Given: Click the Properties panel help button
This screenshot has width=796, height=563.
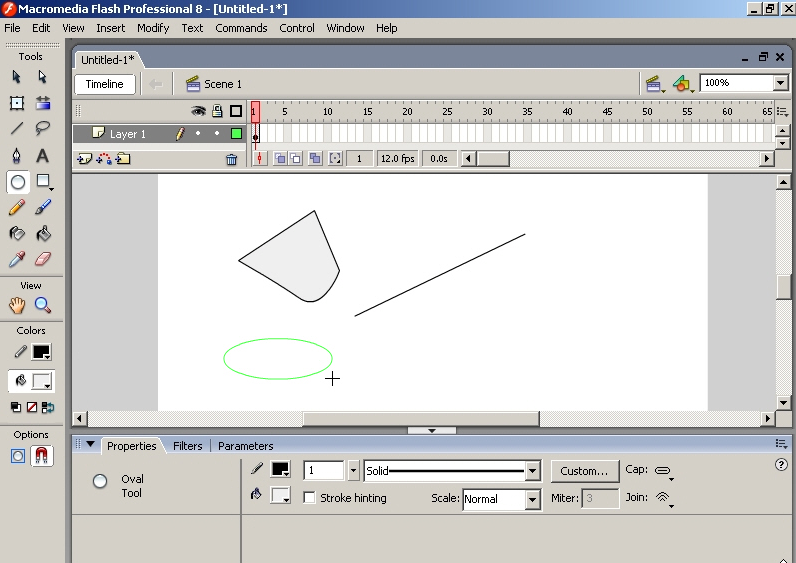Looking at the screenshot, I should coord(781,465).
